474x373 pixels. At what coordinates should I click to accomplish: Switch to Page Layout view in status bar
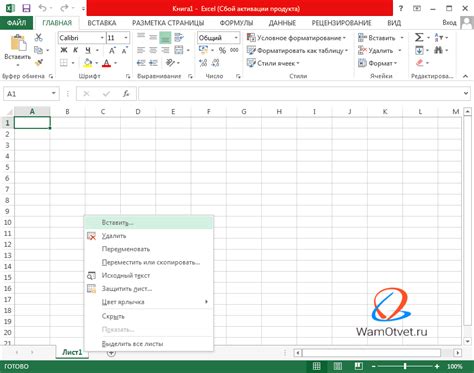(337, 366)
